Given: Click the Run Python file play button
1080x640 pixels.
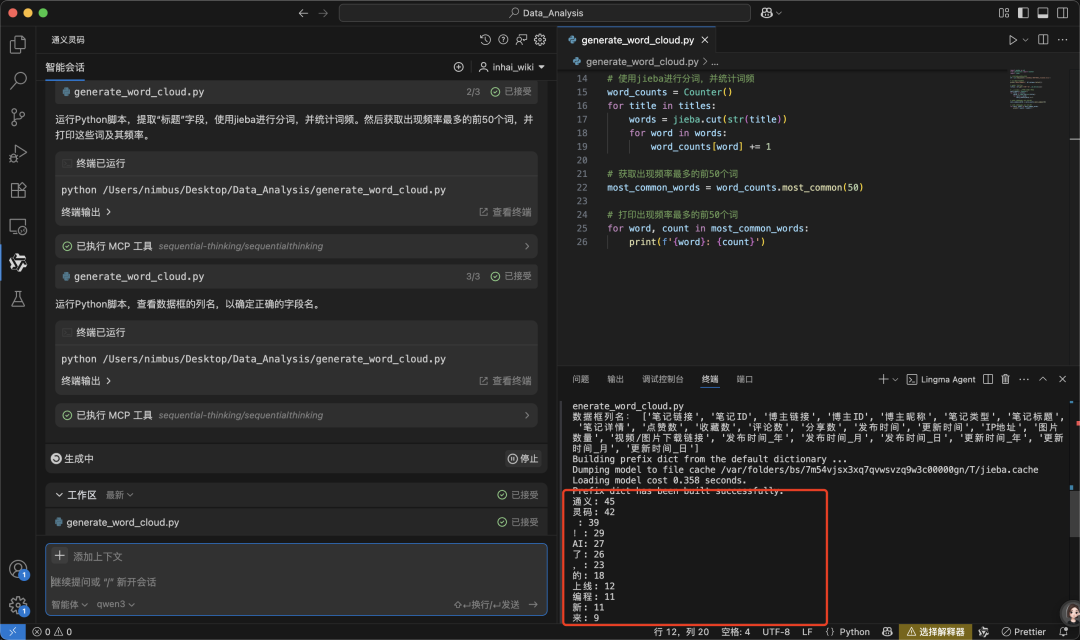Looking at the screenshot, I should [x=1012, y=40].
